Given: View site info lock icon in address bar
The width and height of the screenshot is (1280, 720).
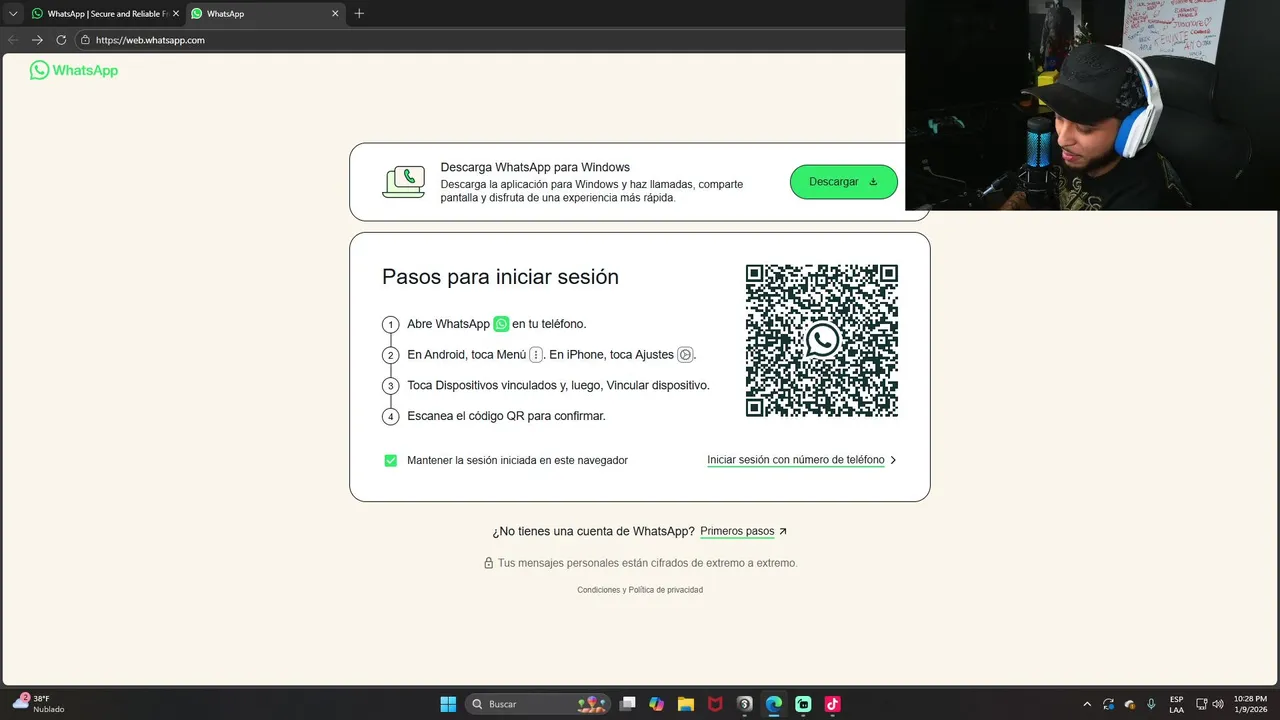Looking at the screenshot, I should point(86,40).
